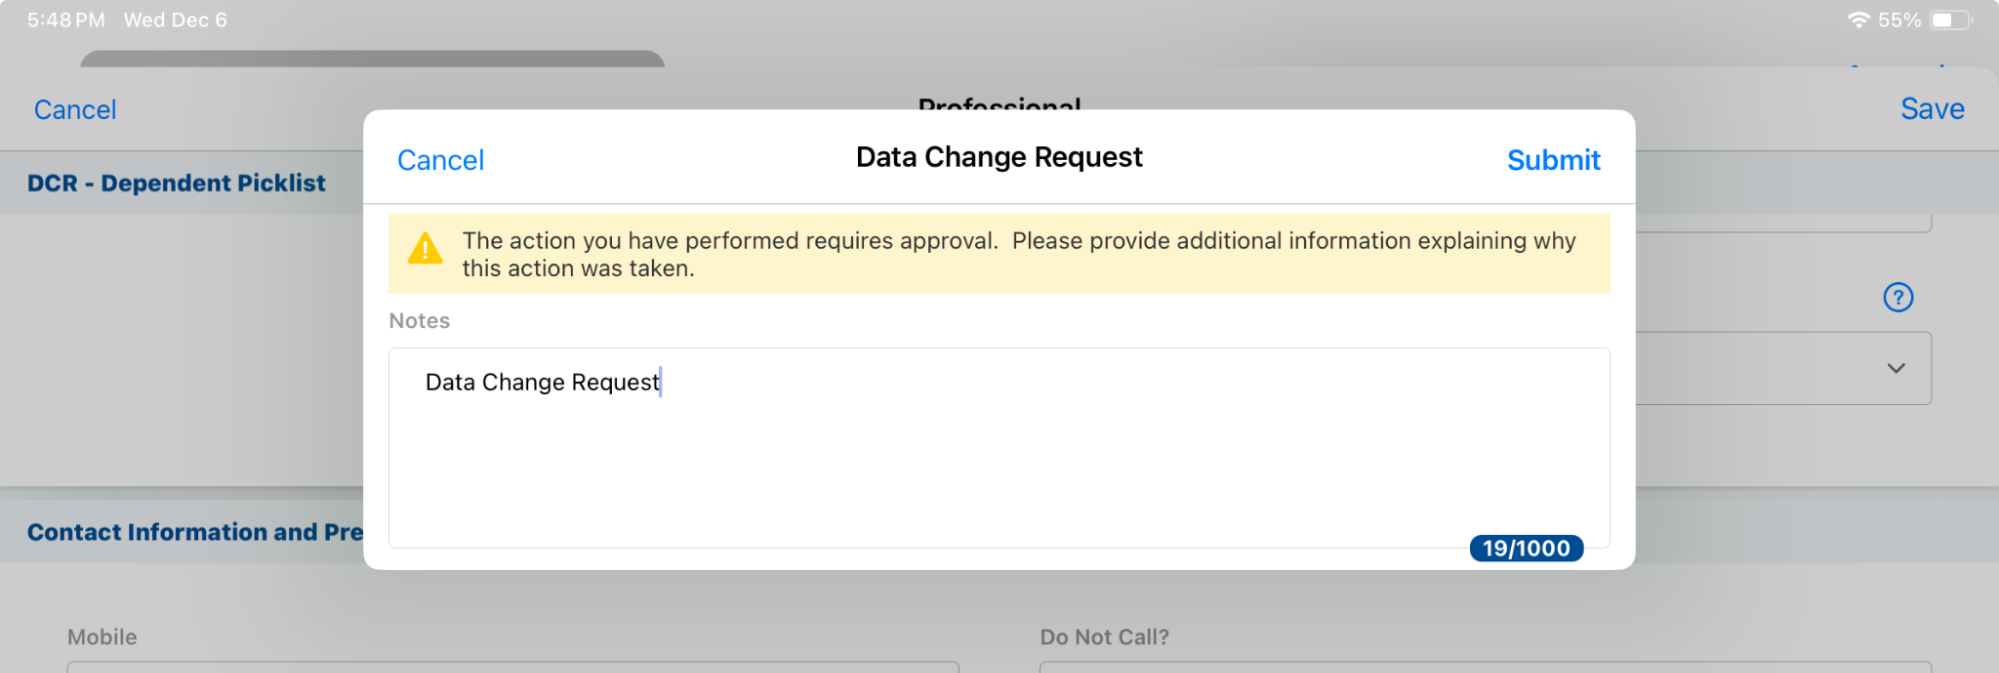Image resolution: width=1999 pixels, height=673 pixels.
Task: Tap the battery indicator icon
Action: [x=1950, y=20]
